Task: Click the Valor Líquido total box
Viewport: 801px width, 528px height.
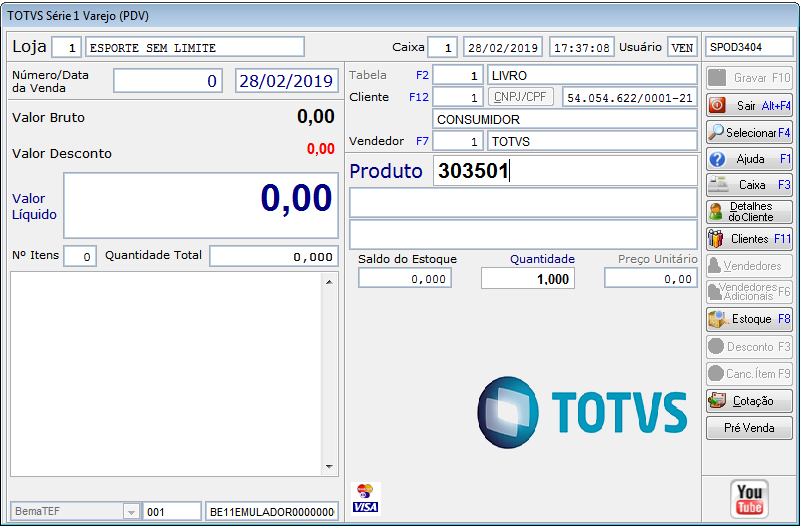Action: (x=201, y=205)
